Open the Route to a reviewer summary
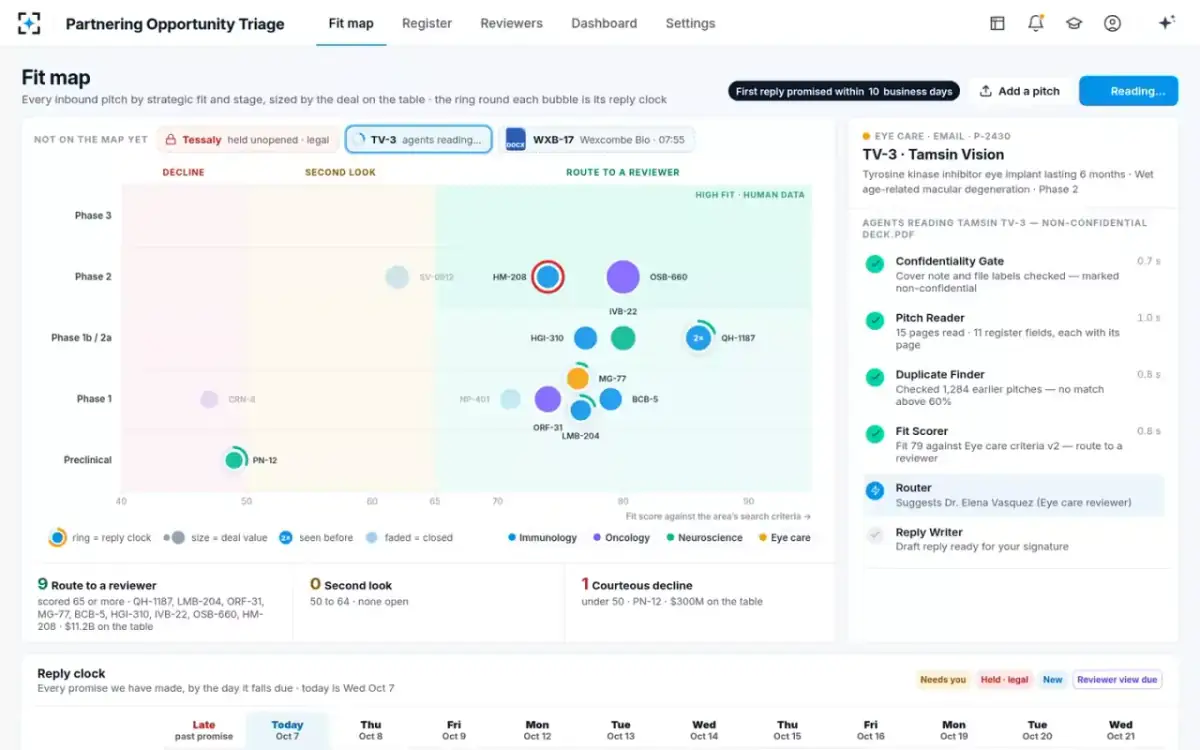Screen dimensions: 1200x750 157,604
